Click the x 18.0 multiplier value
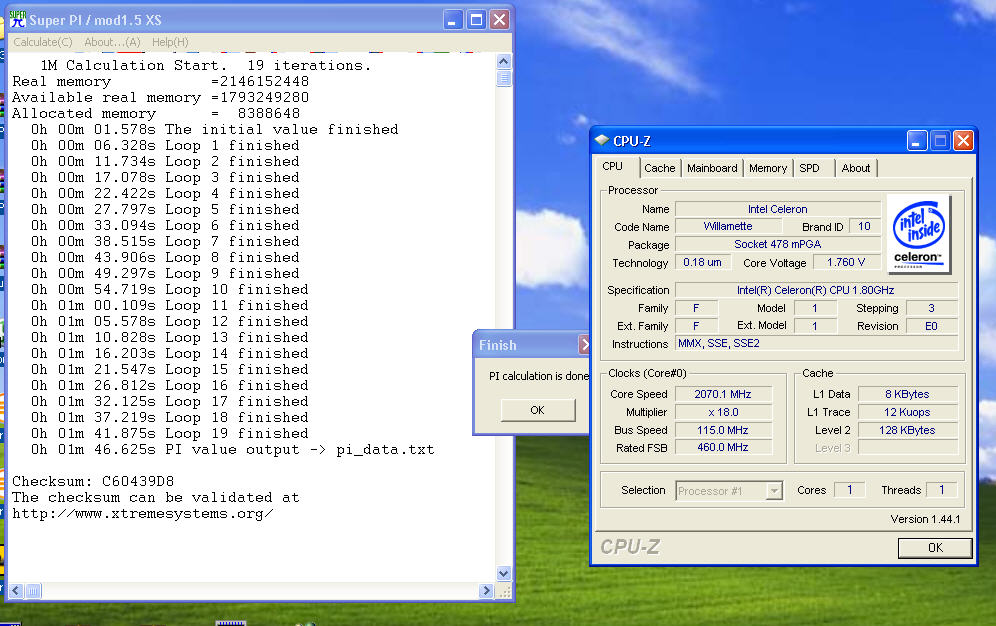The width and height of the screenshot is (996, 626). 723,412
